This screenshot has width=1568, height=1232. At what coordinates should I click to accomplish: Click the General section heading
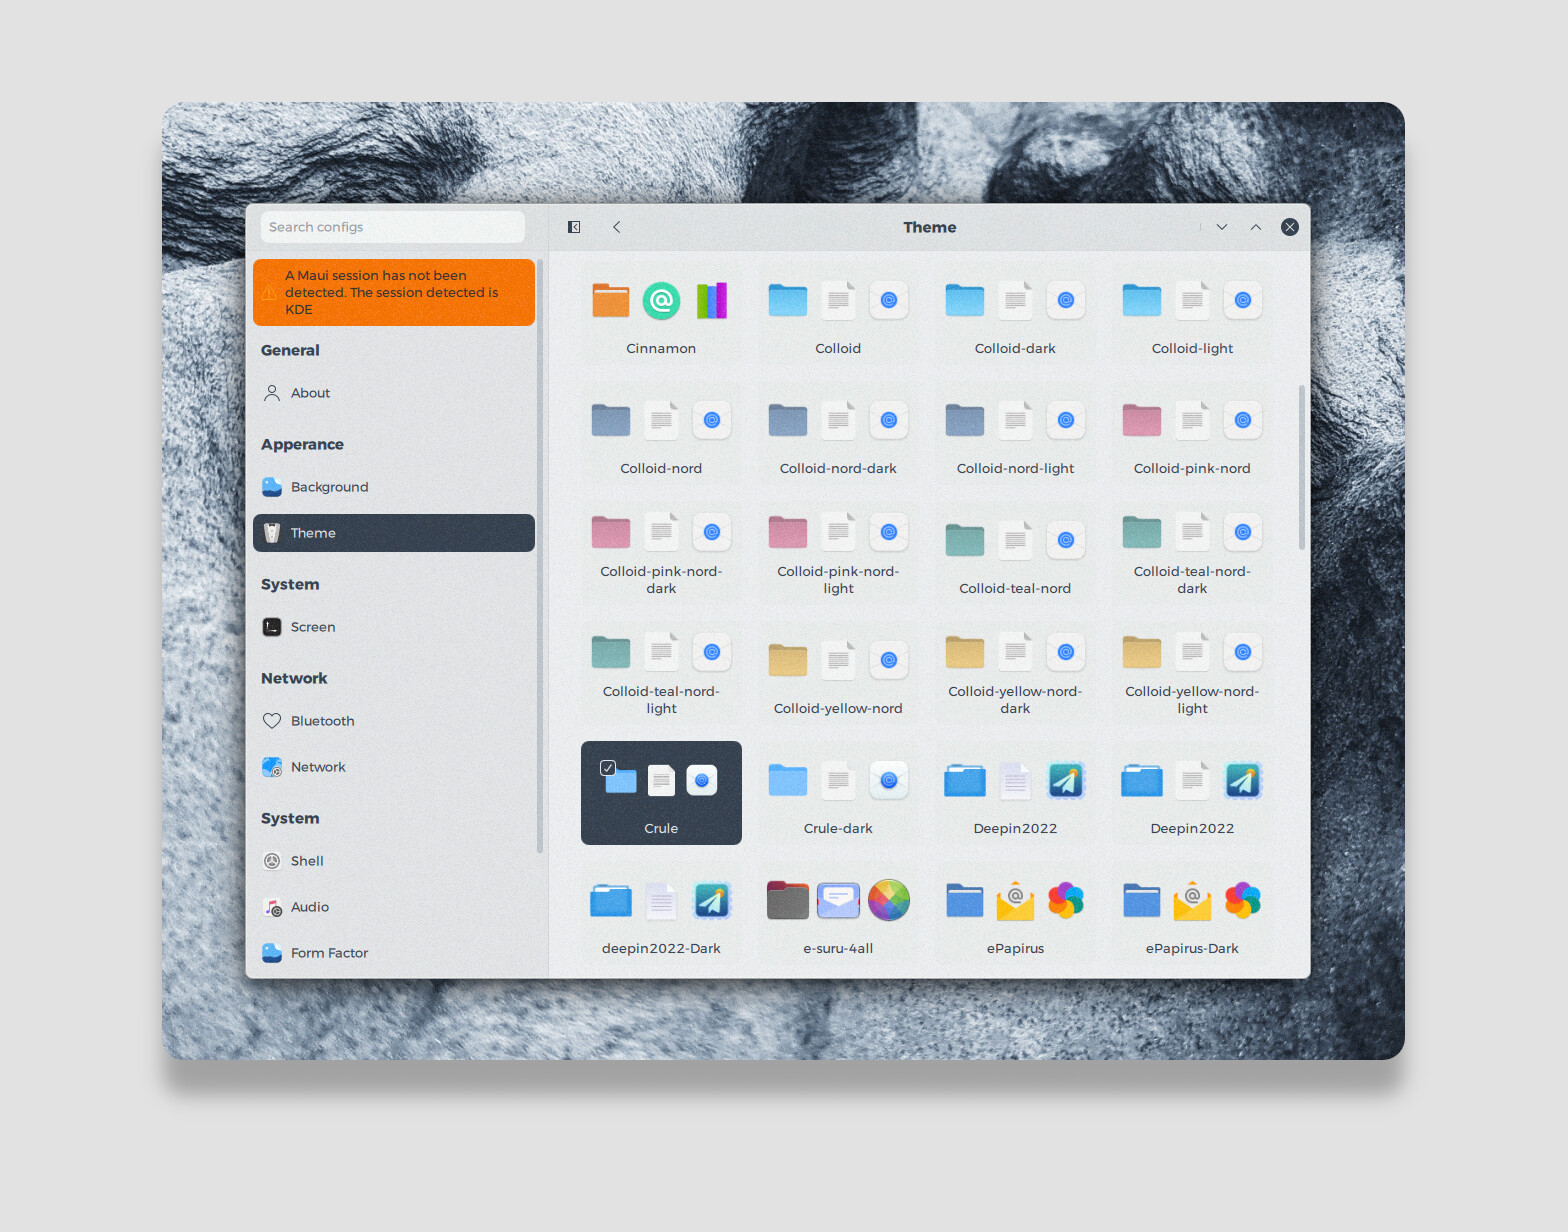click(290, 350)
